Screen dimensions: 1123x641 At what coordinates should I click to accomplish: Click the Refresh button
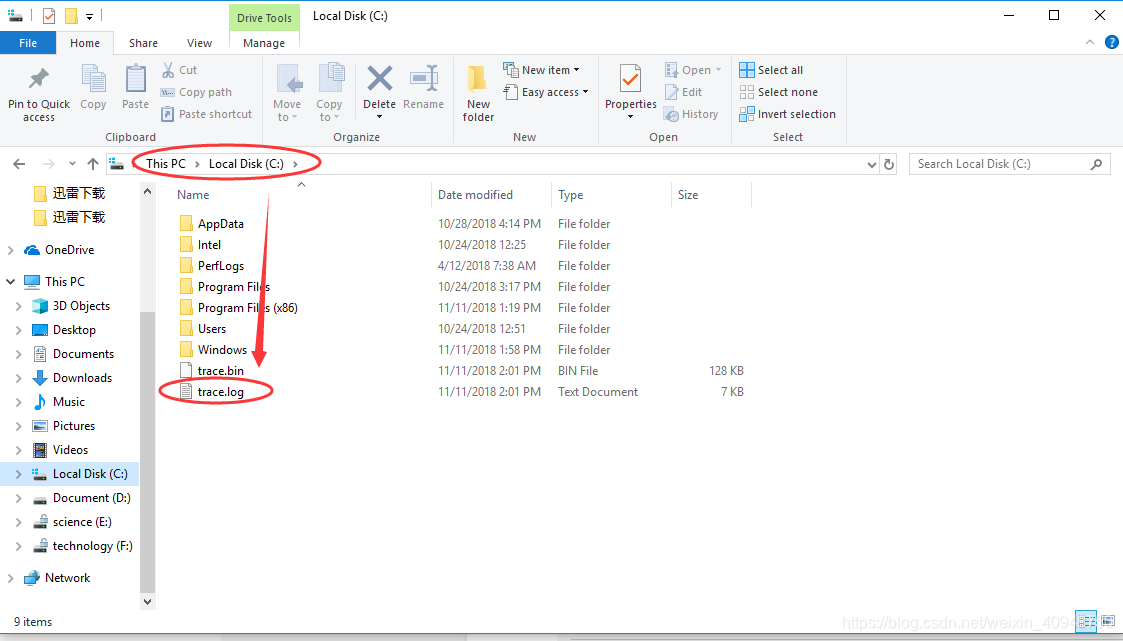tap(889, 164)
